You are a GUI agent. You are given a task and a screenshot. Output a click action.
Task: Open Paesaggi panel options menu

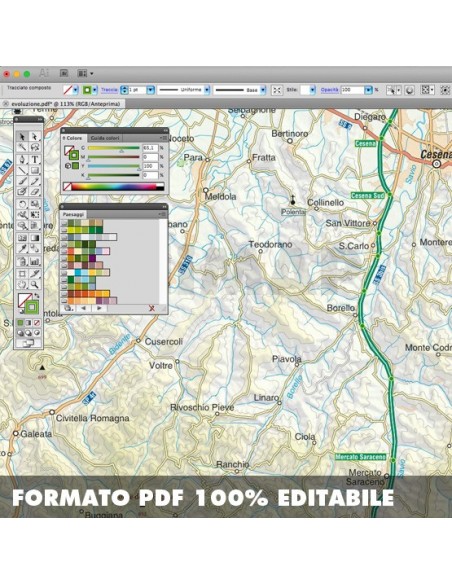pos(162,214)
